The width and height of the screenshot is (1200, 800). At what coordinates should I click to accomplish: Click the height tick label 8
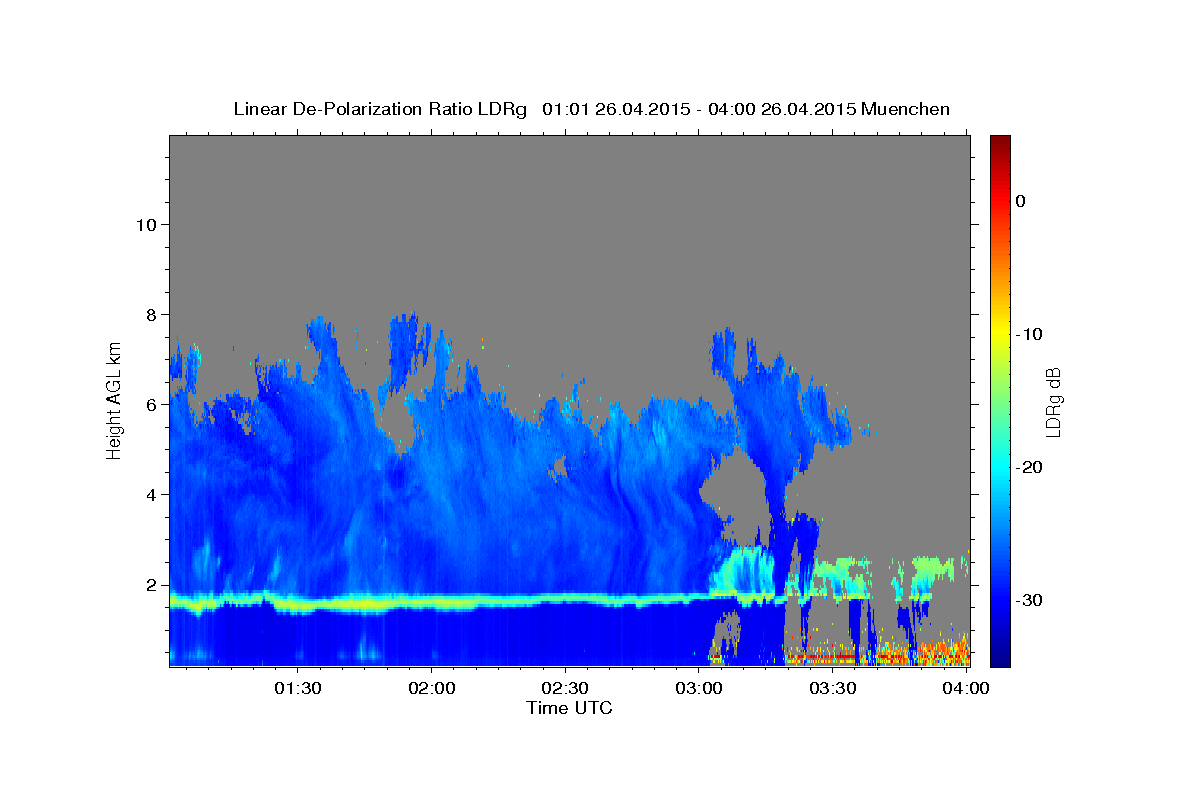pyautogui.click(x=152, y=315)
